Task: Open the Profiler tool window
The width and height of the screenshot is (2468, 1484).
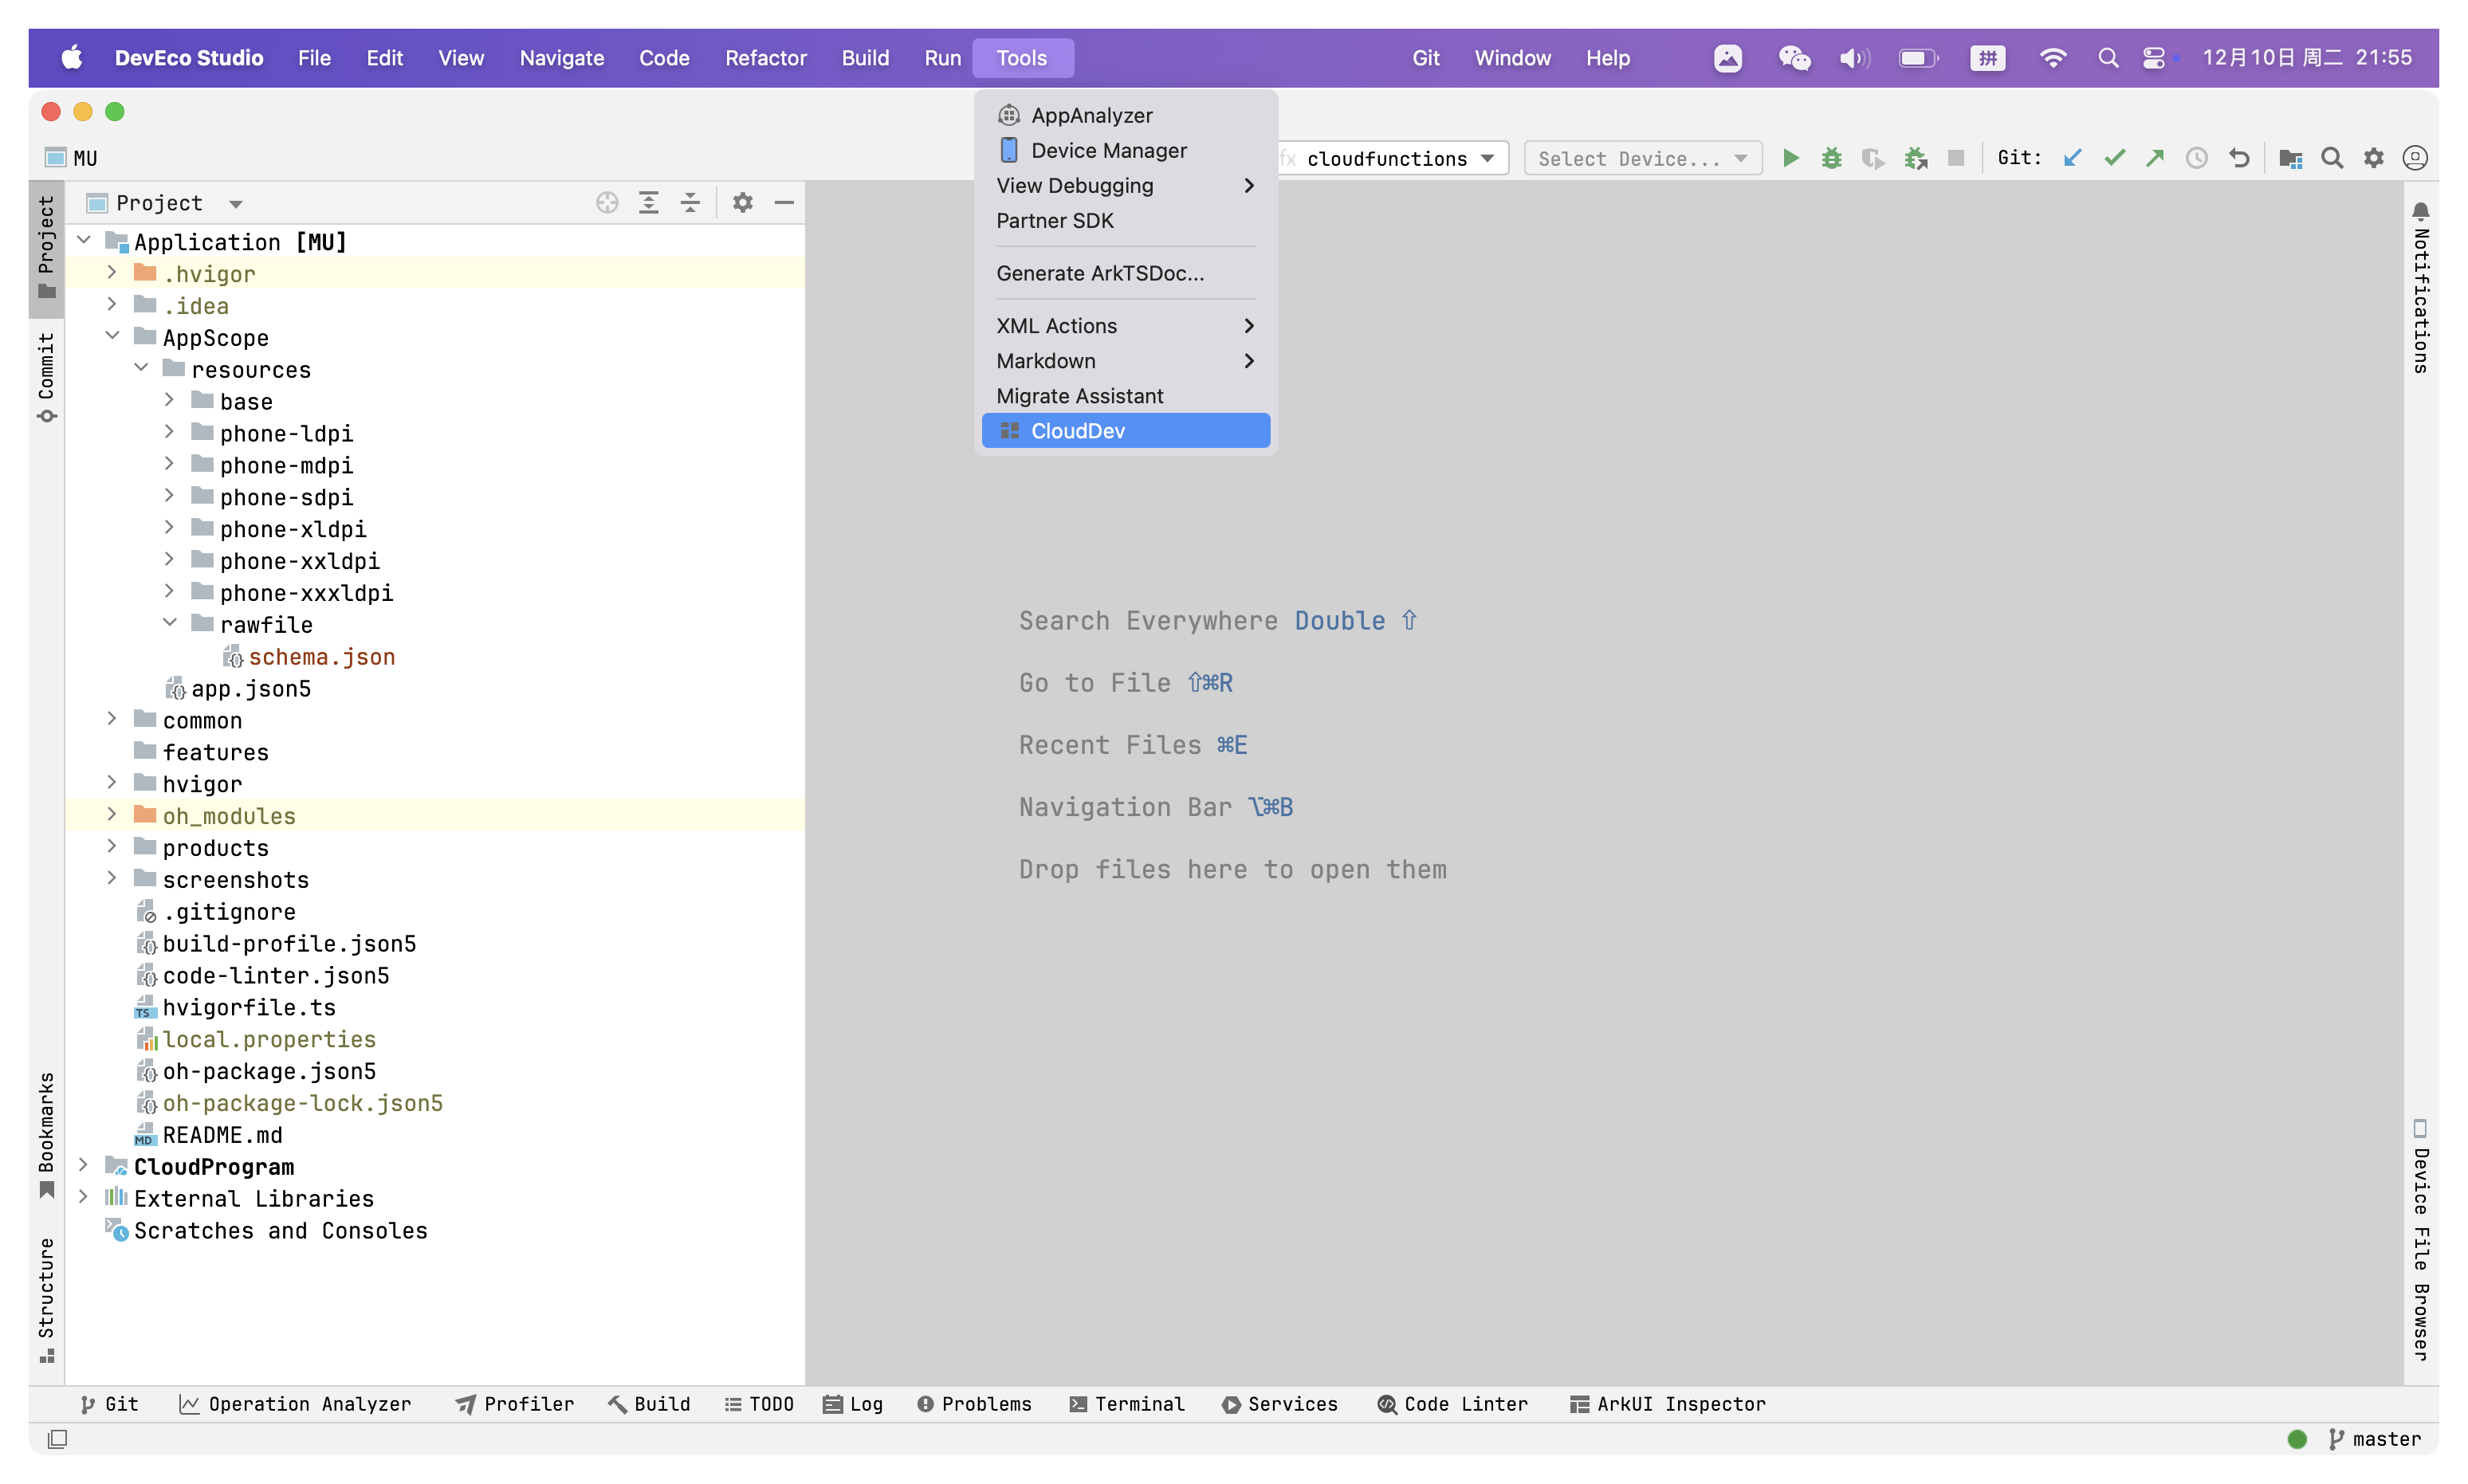Action: click(515, 1404)
